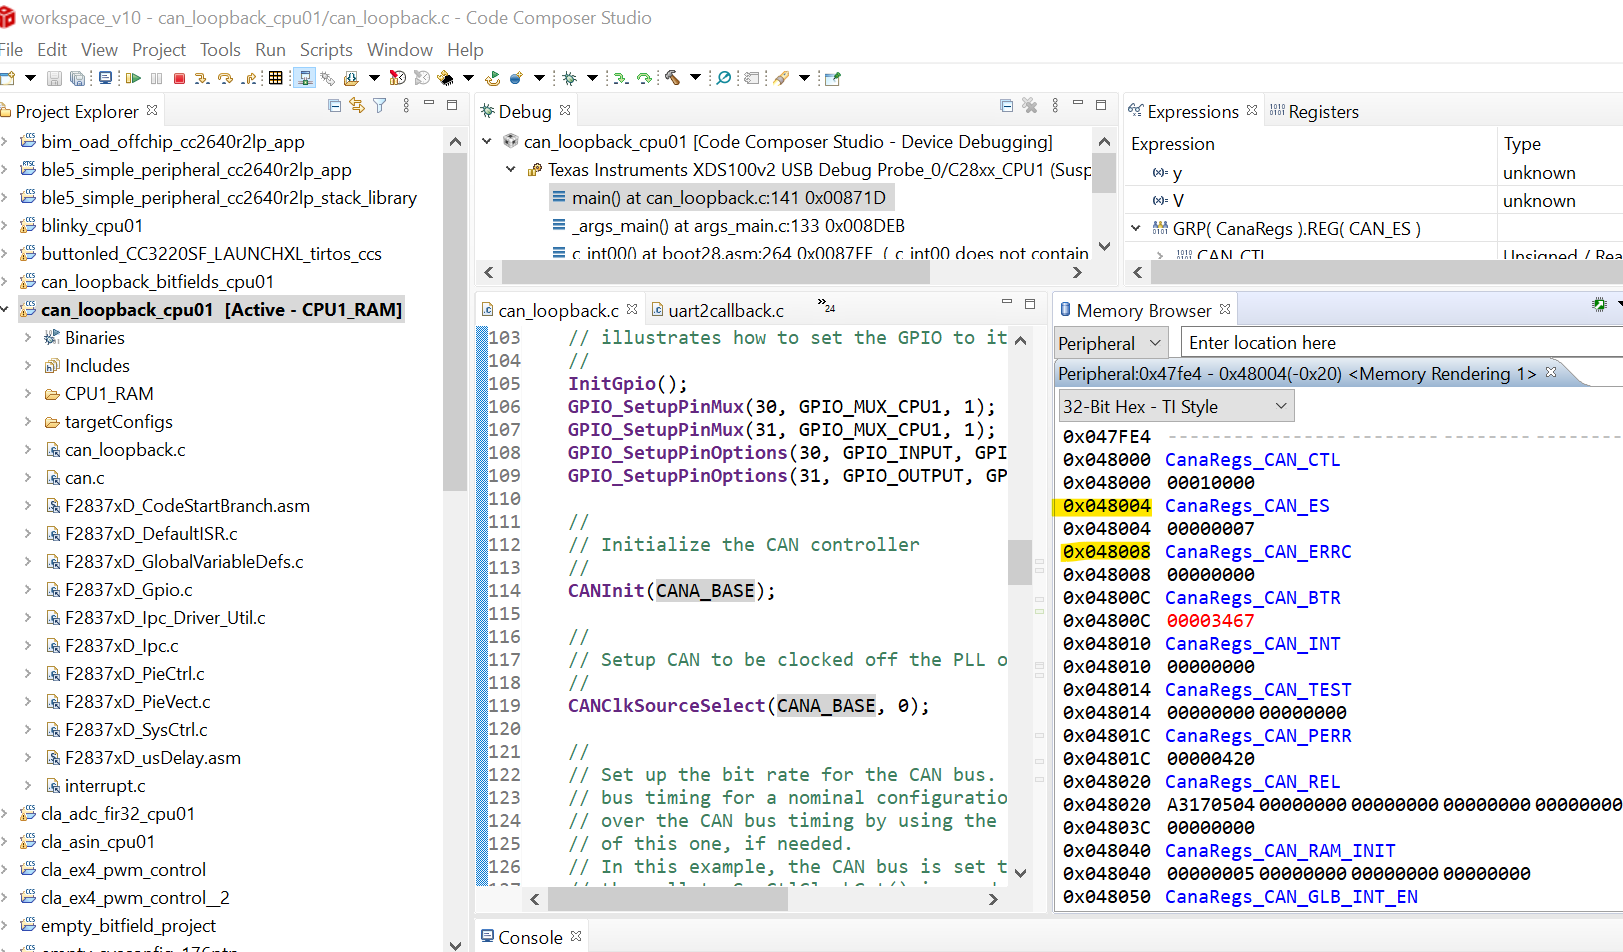Click the editor's horizontal scrollbar thumb
1623x952 pixels.
pyautogui.click(x=667, y=899)
